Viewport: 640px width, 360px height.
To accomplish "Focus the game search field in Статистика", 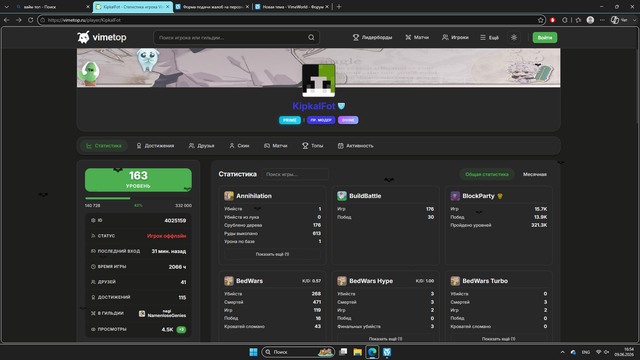I will tap(295, 174).
